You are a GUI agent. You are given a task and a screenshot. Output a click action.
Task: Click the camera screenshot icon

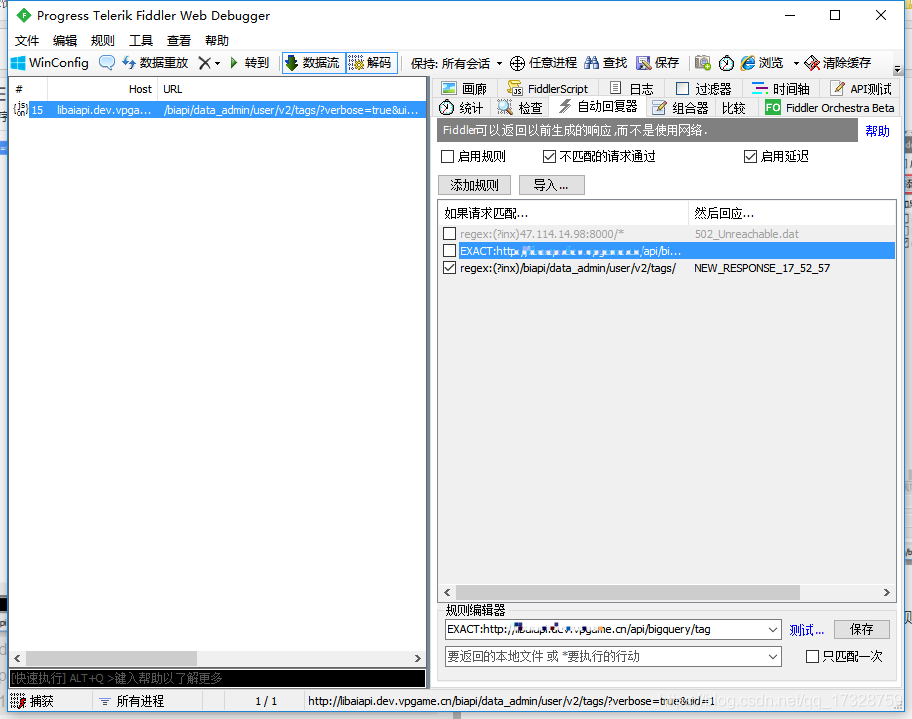703,63
